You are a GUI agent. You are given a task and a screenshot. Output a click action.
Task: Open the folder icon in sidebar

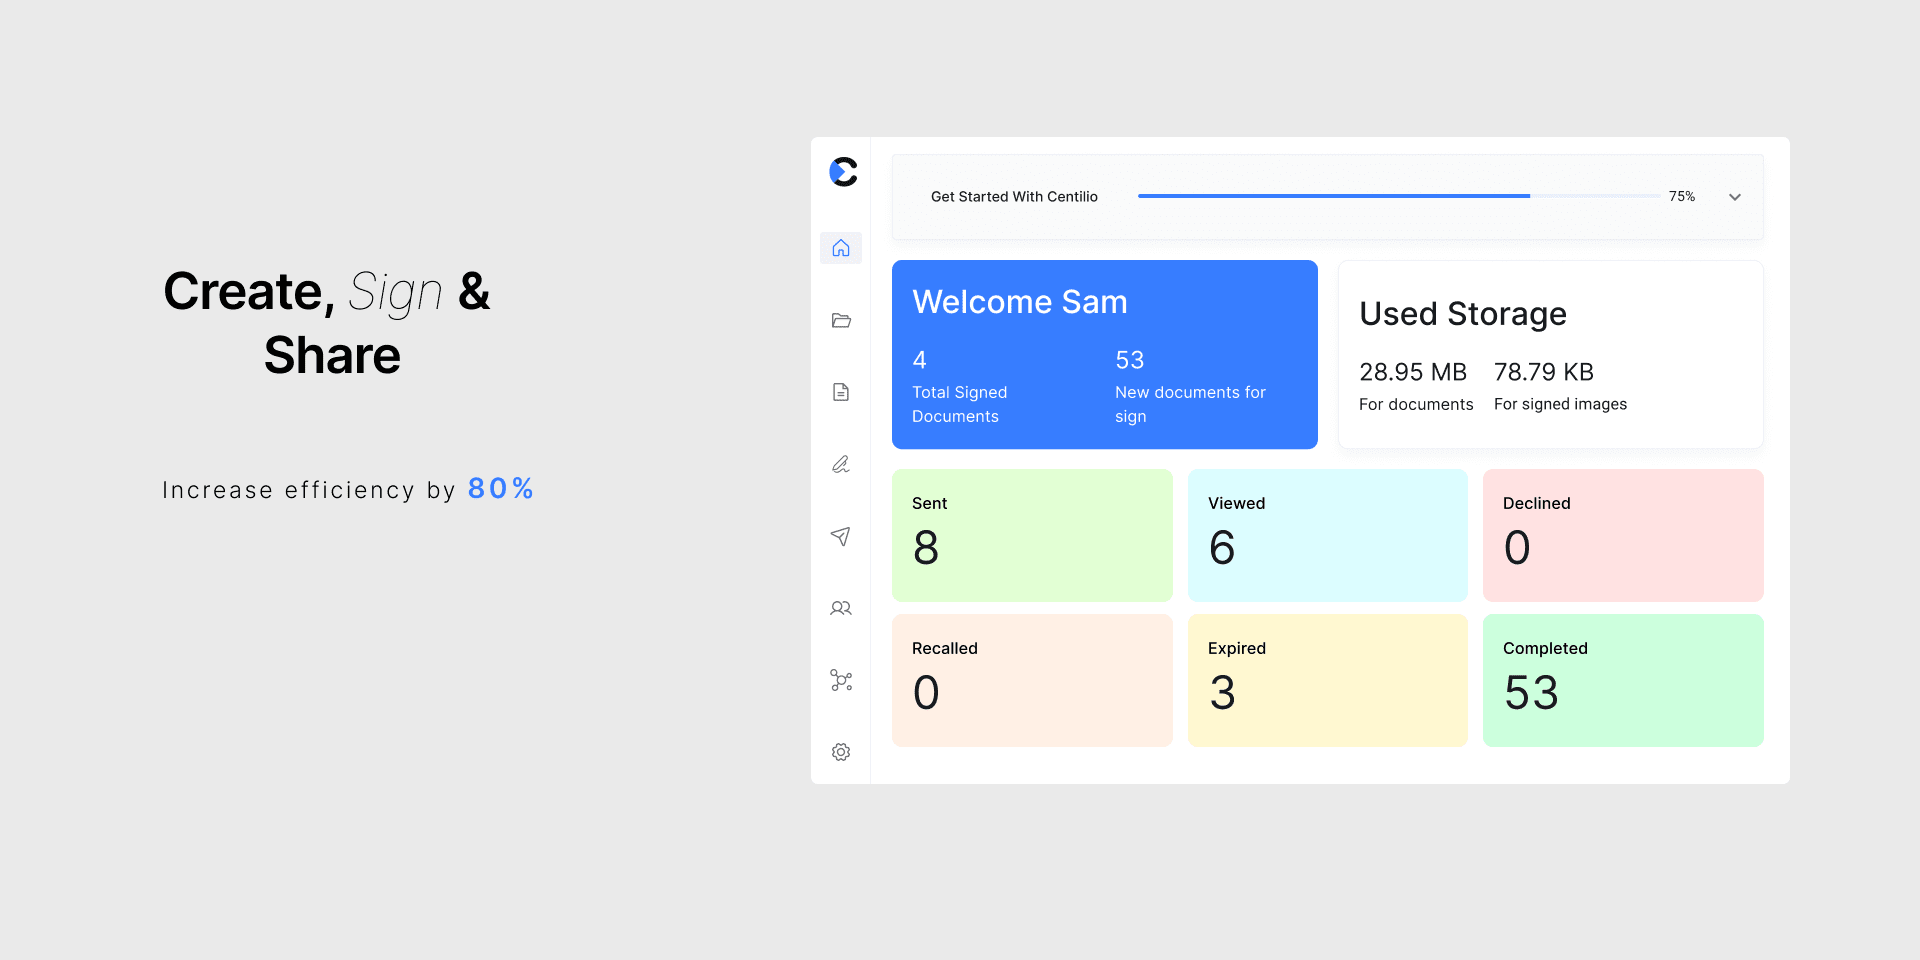point(841,320)
